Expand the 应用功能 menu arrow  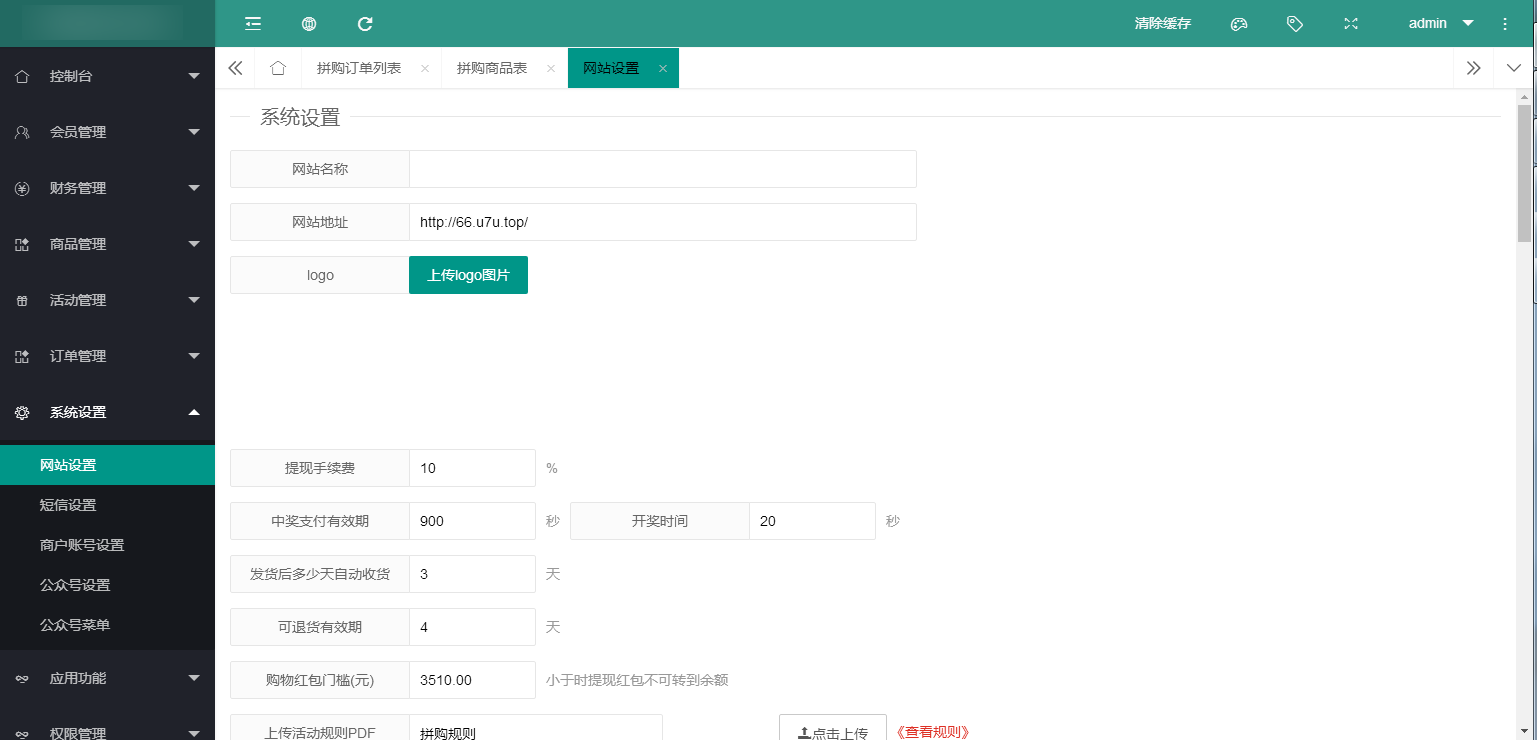pyautogui.click(x=194, y=678)
